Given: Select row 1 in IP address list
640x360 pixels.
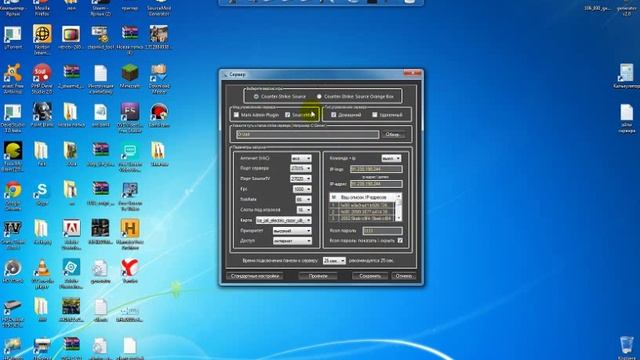Looking at the screenshot, I should 362,206.
